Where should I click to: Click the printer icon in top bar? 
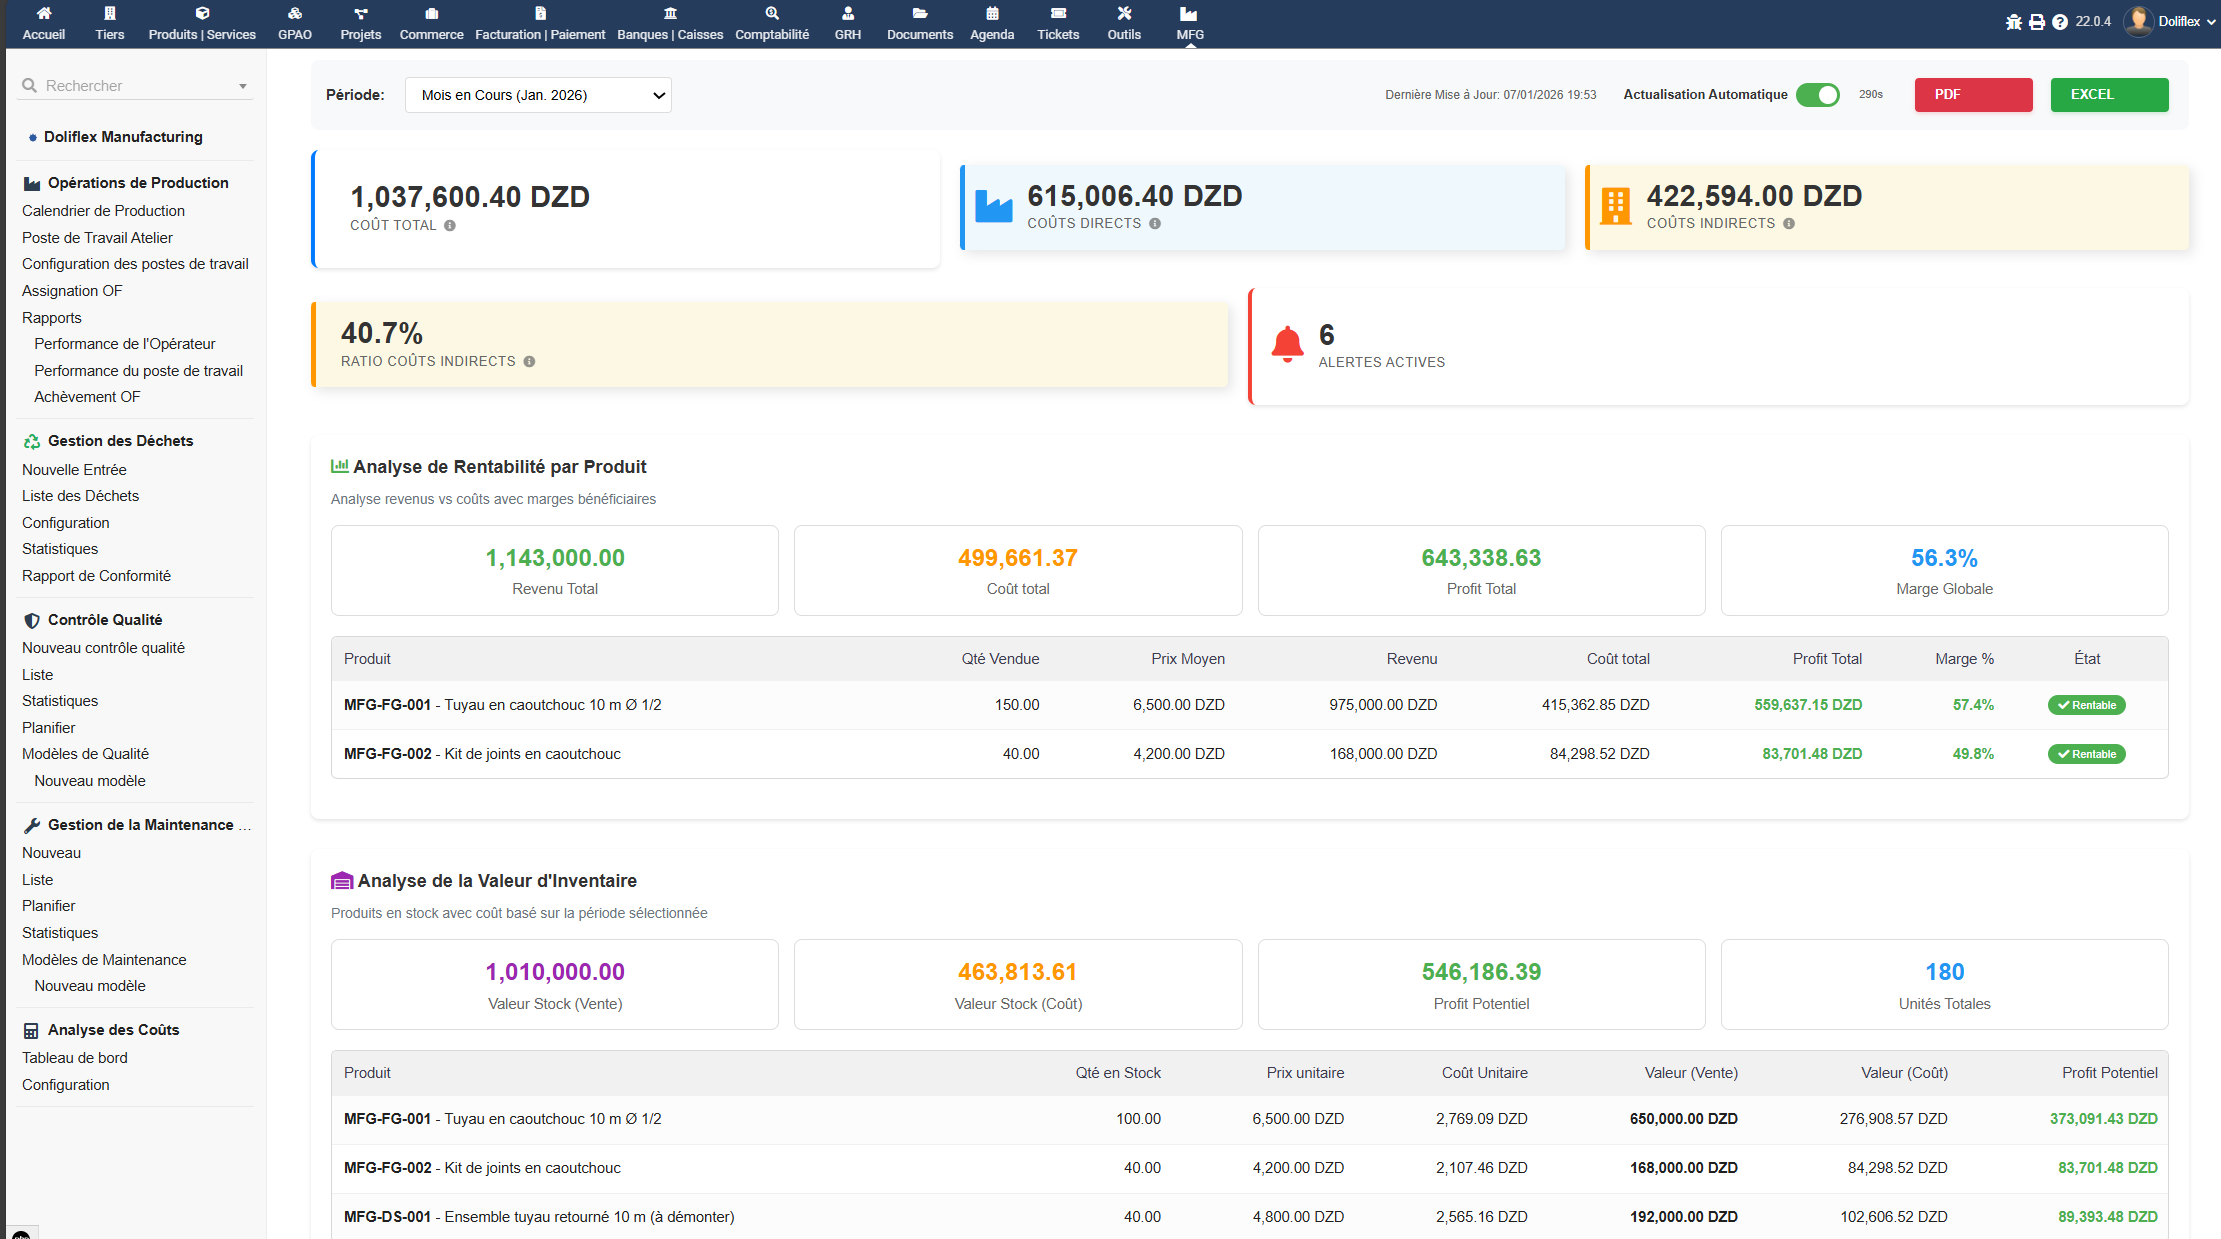coord(2036,22)
